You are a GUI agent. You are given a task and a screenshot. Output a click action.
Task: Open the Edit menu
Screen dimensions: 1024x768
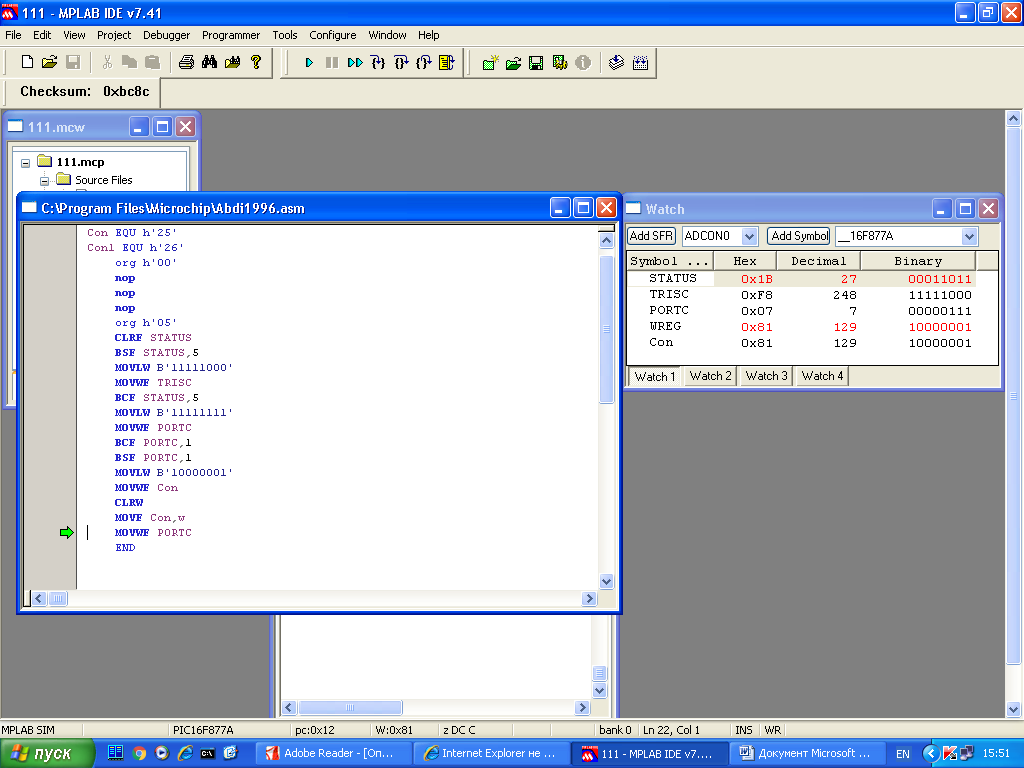[42, 35]
